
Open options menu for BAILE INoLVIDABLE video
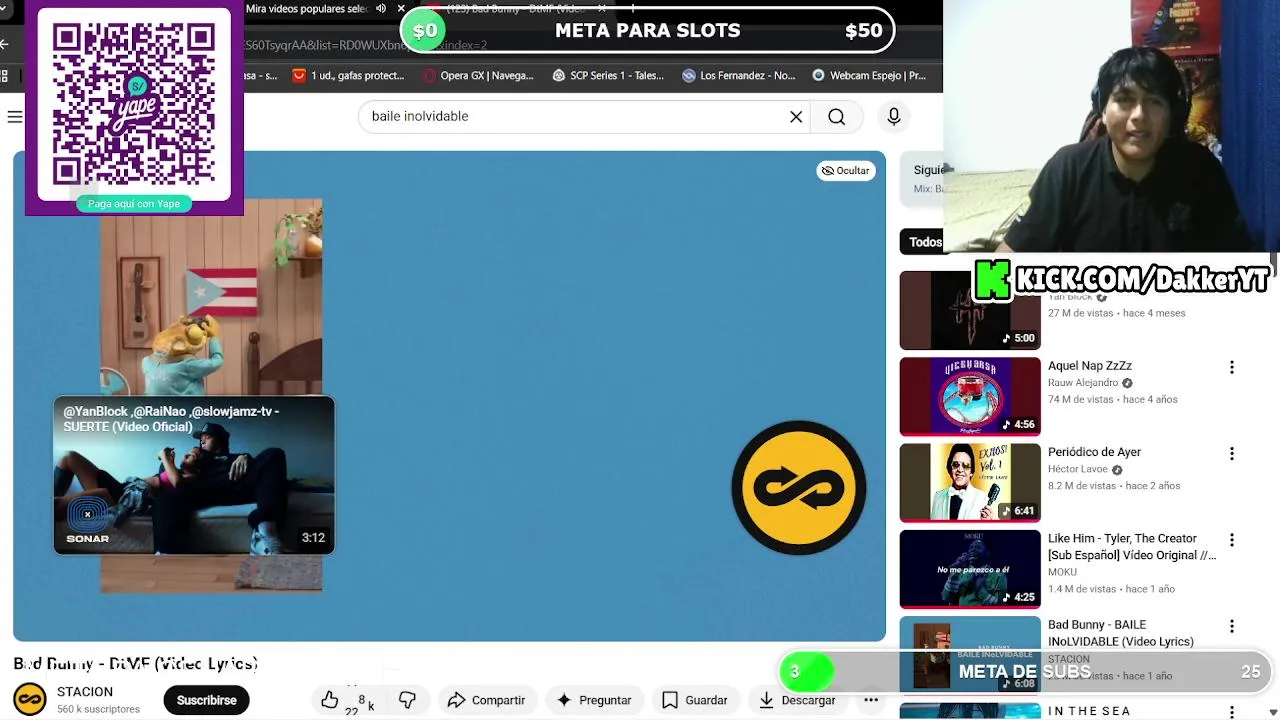pyautogui.click(x=1232, y=627)
